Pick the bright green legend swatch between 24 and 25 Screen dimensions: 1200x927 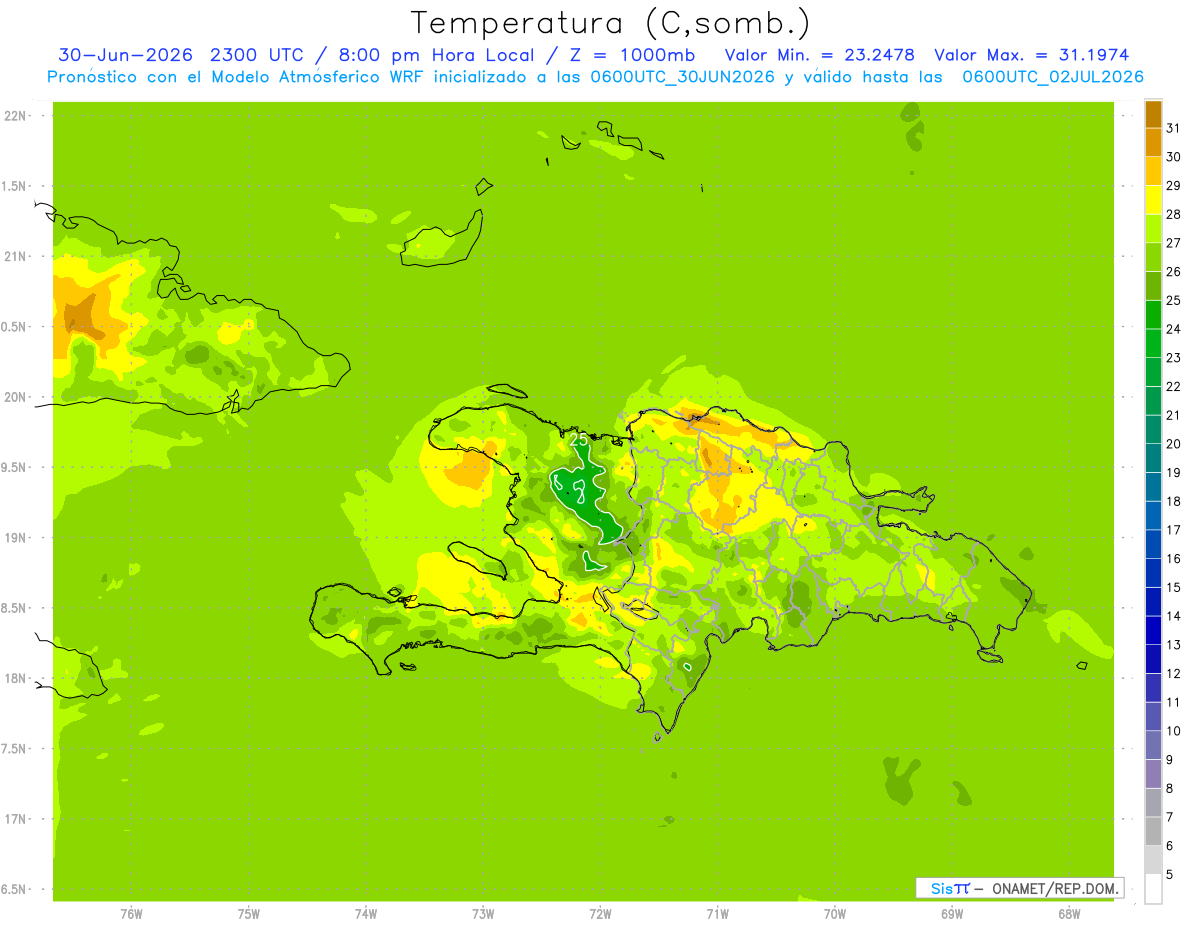click(x=1153, y=315)
